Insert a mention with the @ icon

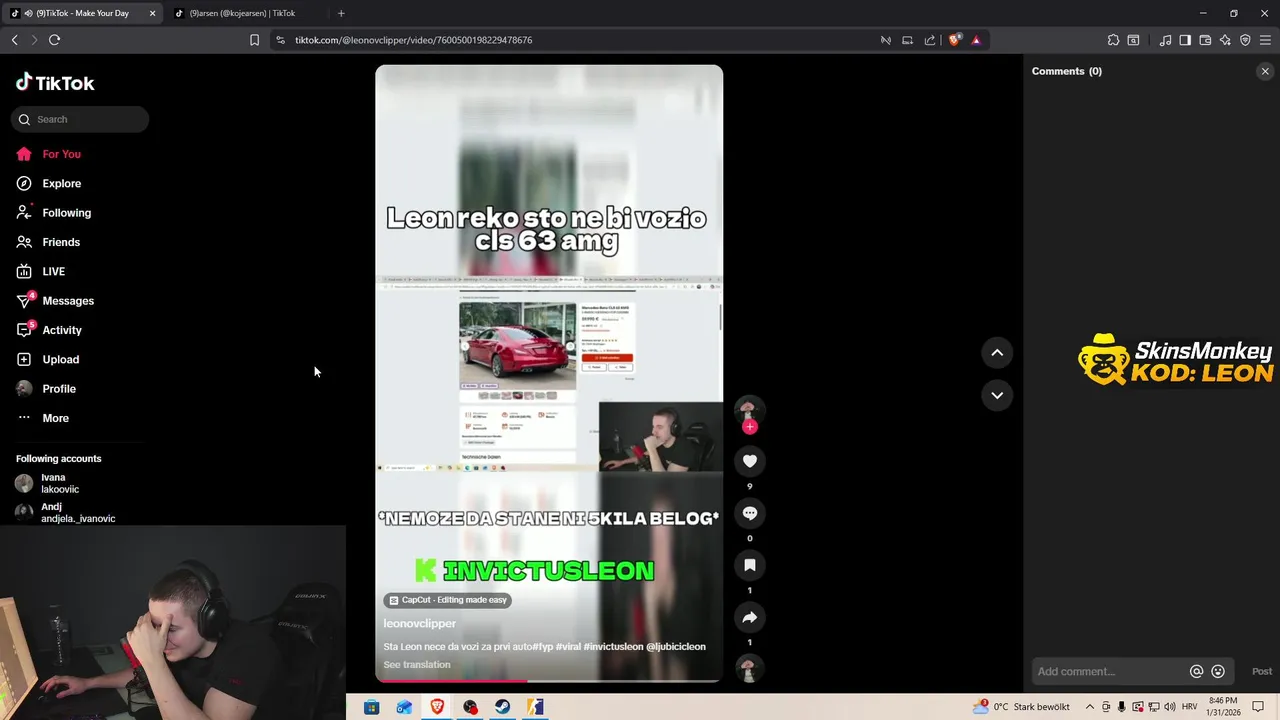tap(1196, 672)
